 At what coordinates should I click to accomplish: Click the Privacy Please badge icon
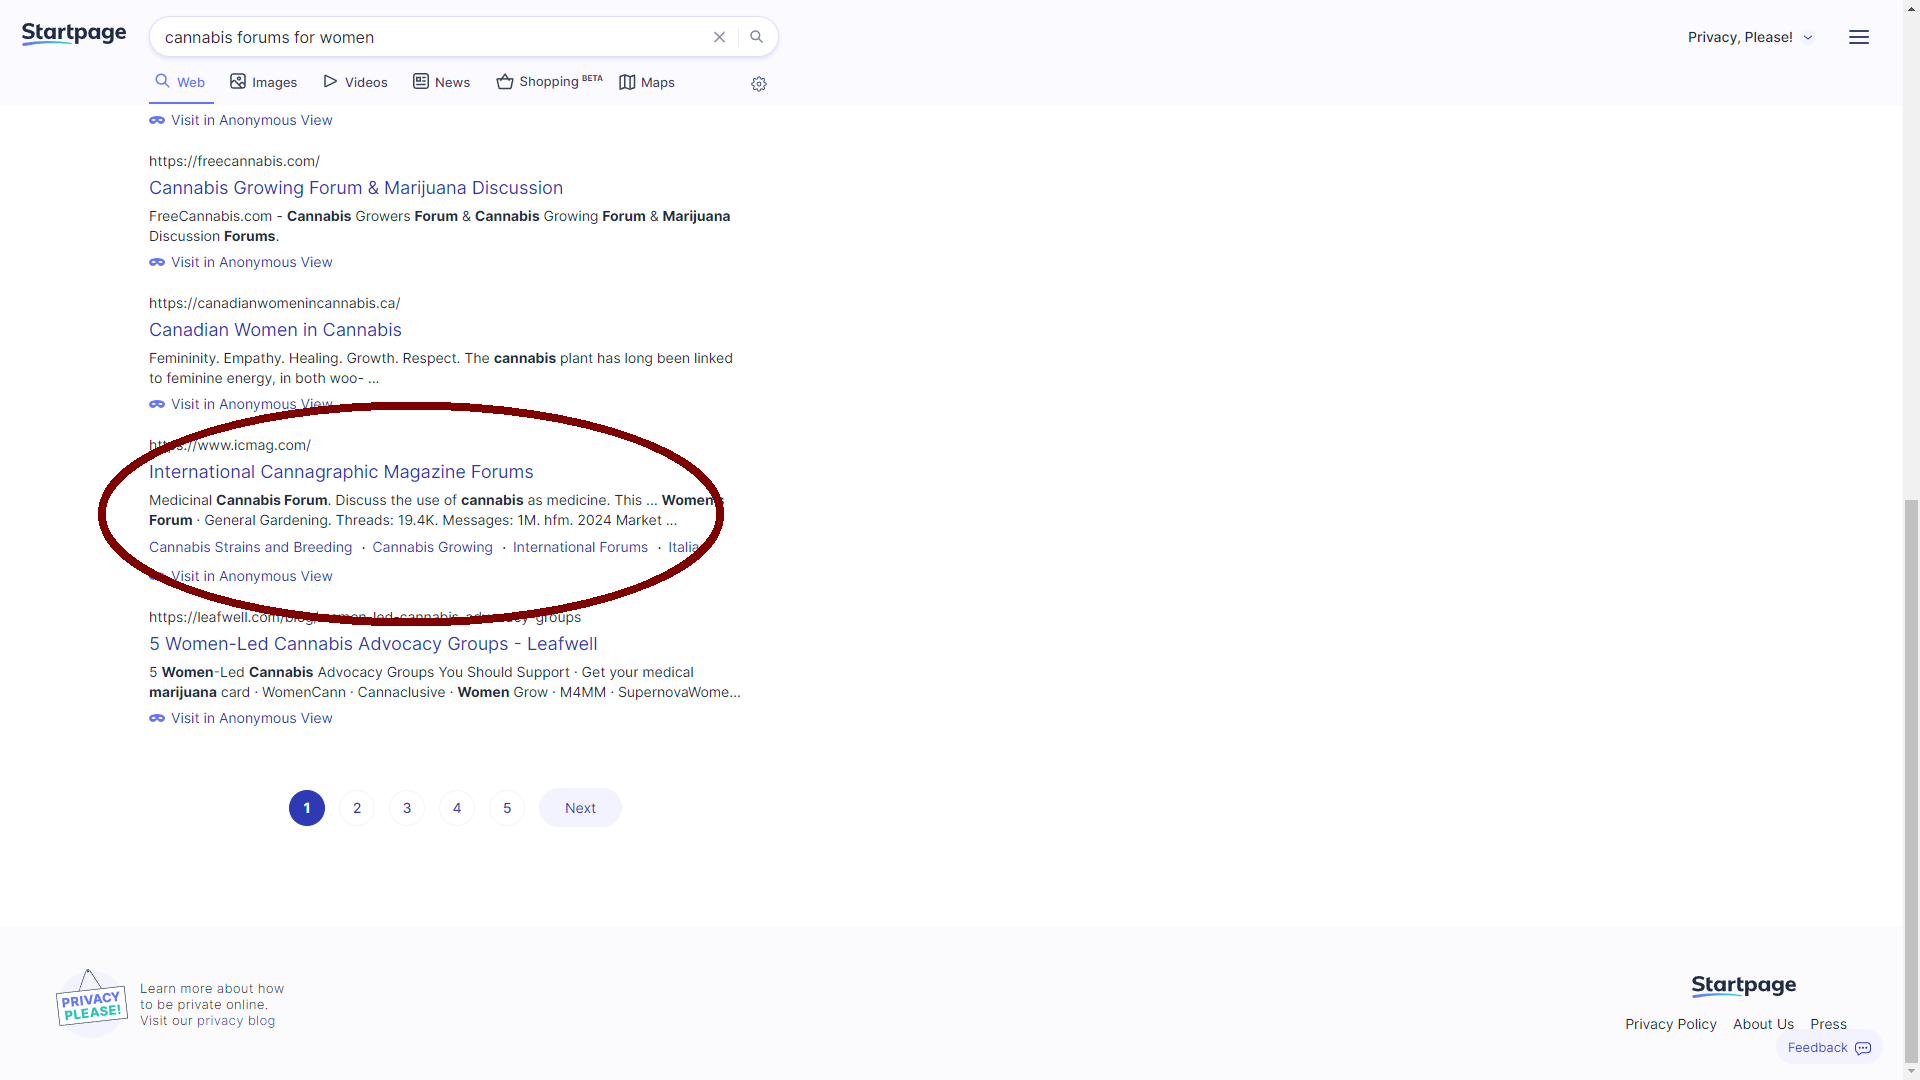(91, 1002)
